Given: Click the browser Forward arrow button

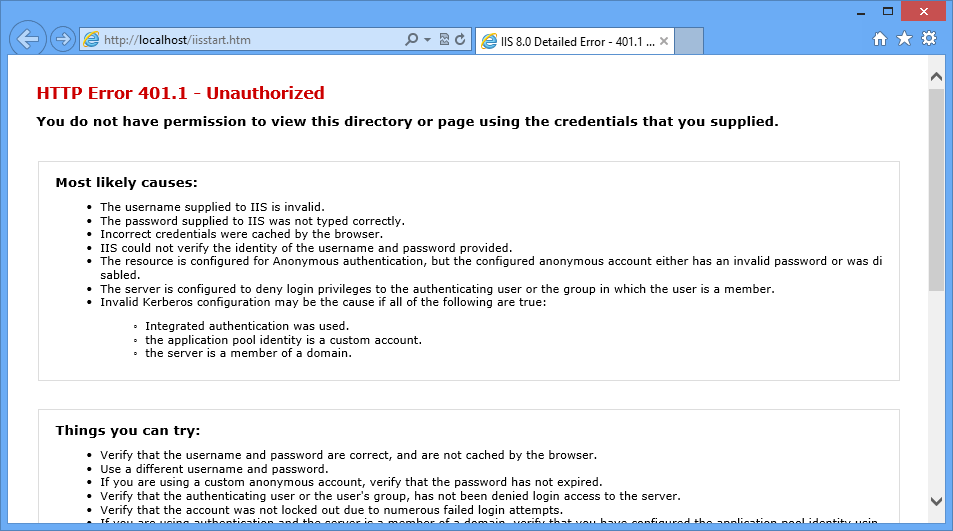Looking at the screenshot, I should pyautogui.click(x=63, y=40).
